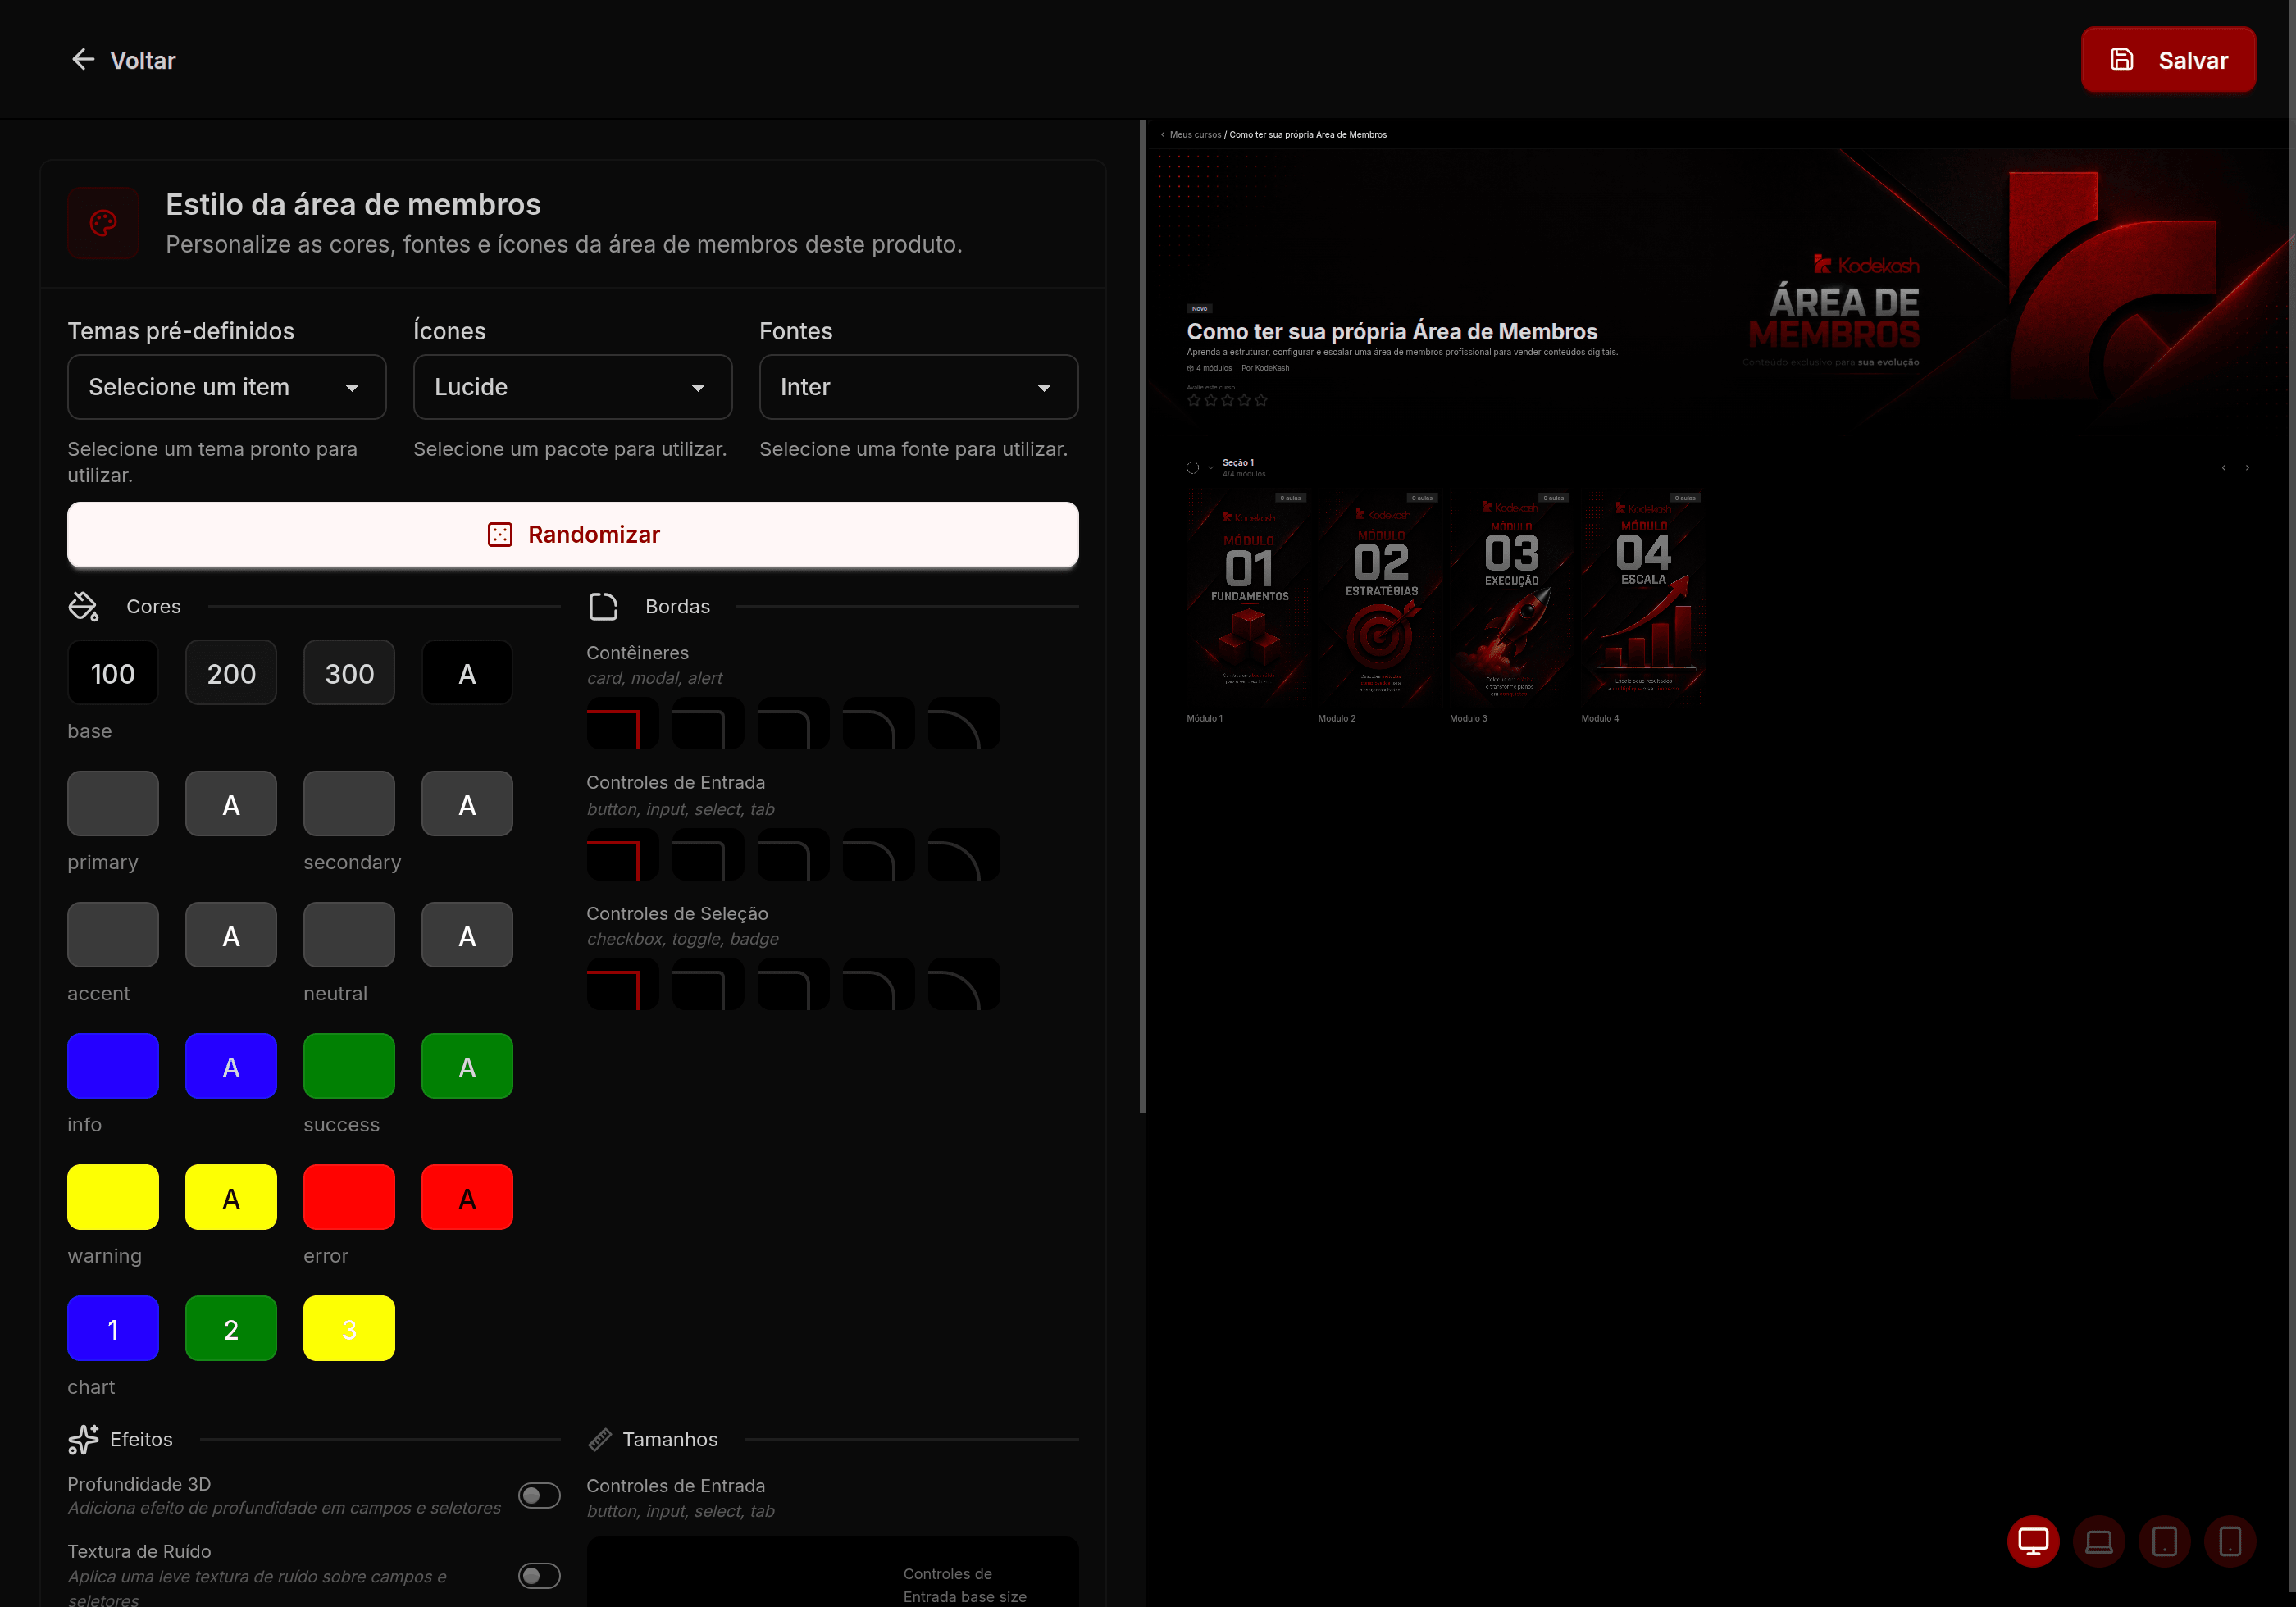Screen dimensions: 2296x1607
Task: Edit the warning content A swatch
Action: point(231,1197)
